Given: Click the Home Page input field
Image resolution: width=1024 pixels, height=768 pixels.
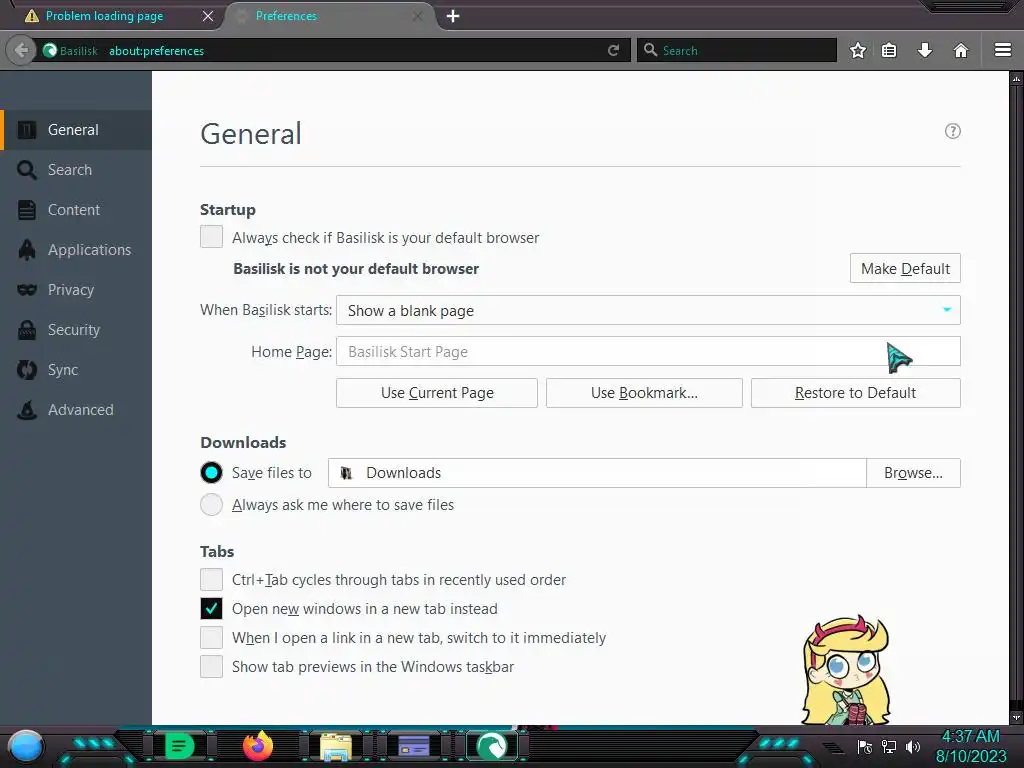Looking at the screenshot, I should point(648,351).
